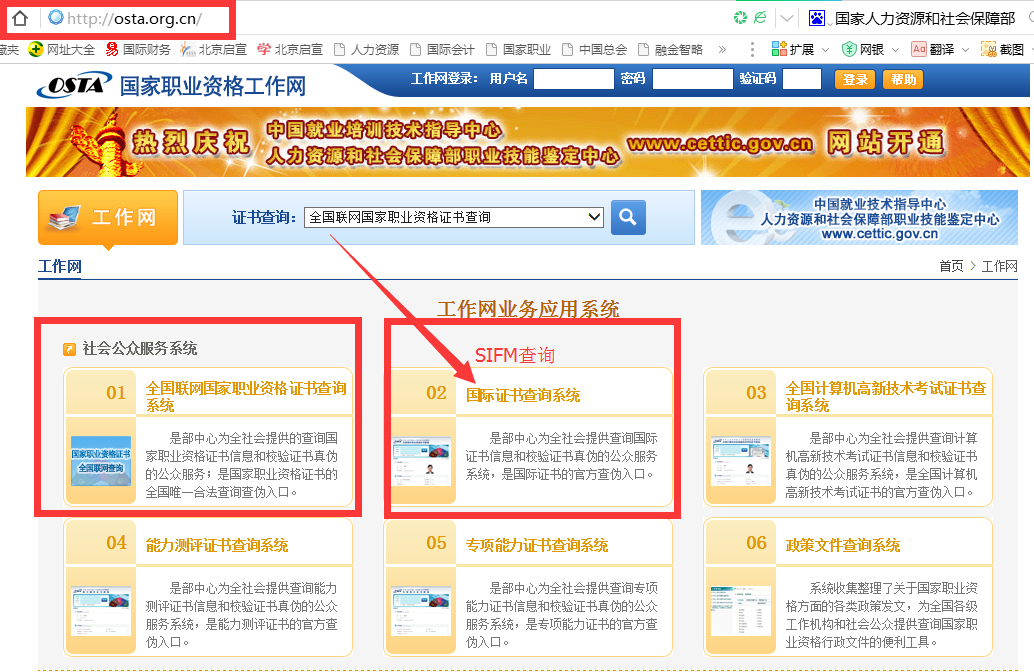The height and width of the screenshot is (672, 1034).
Task: Open the 人力资源 bookmark
Action: [x=366, y=49]
